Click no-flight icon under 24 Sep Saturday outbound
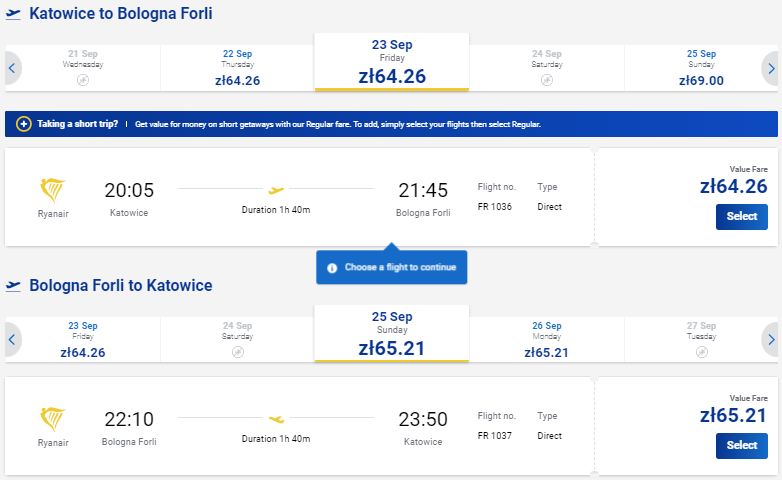This screenshot has width=782, height=480. pyautogui.click(x=547, y=80)
